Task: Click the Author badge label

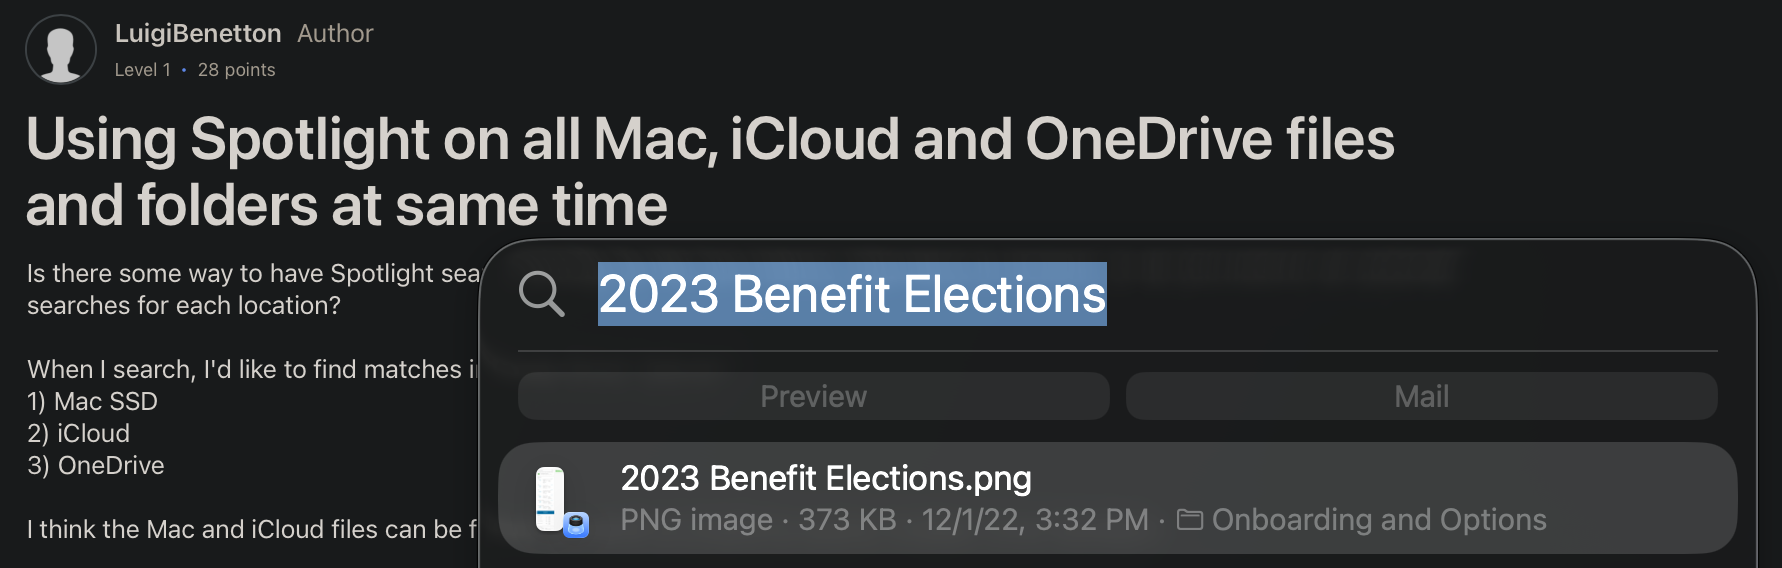Action: [x=335, y=34]
